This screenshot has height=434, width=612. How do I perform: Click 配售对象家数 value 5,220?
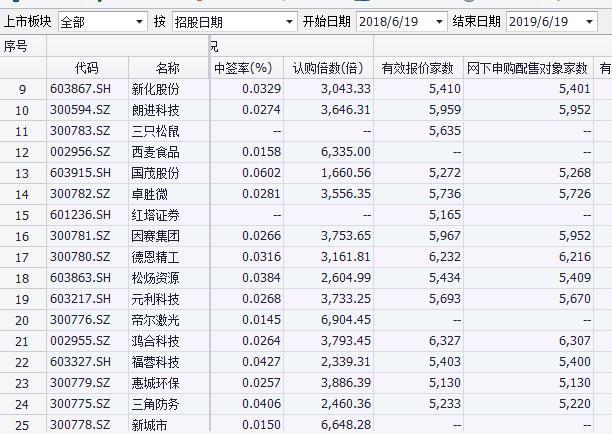pyautogui.click(x=575, y=404)
